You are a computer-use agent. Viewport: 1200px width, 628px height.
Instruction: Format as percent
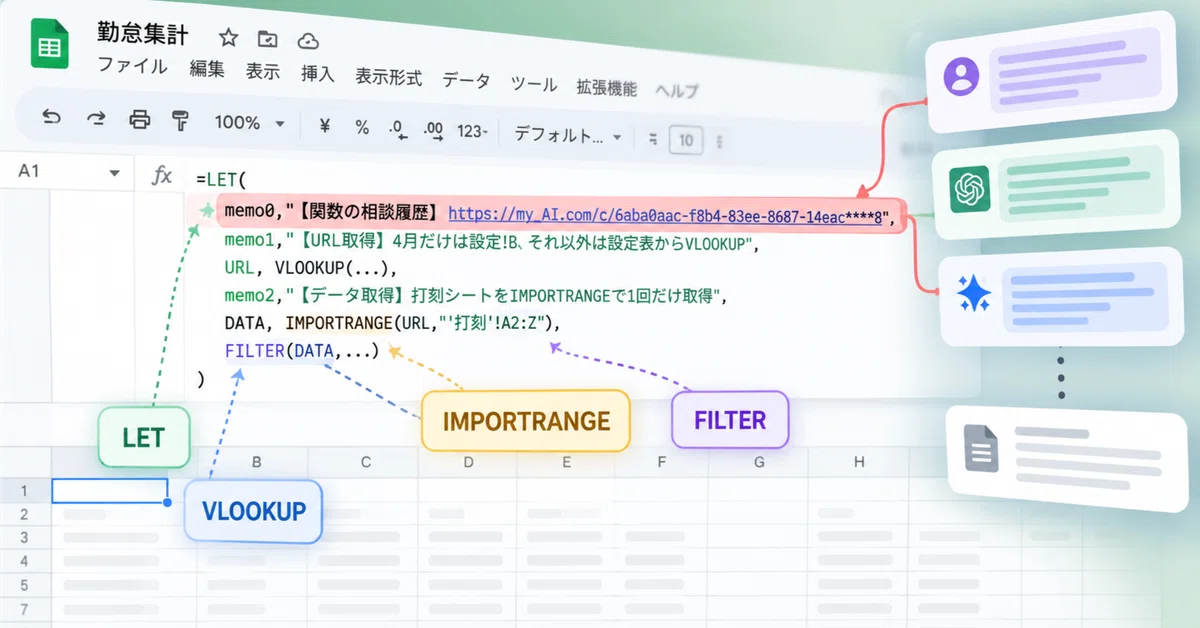(x=362, y=128)
